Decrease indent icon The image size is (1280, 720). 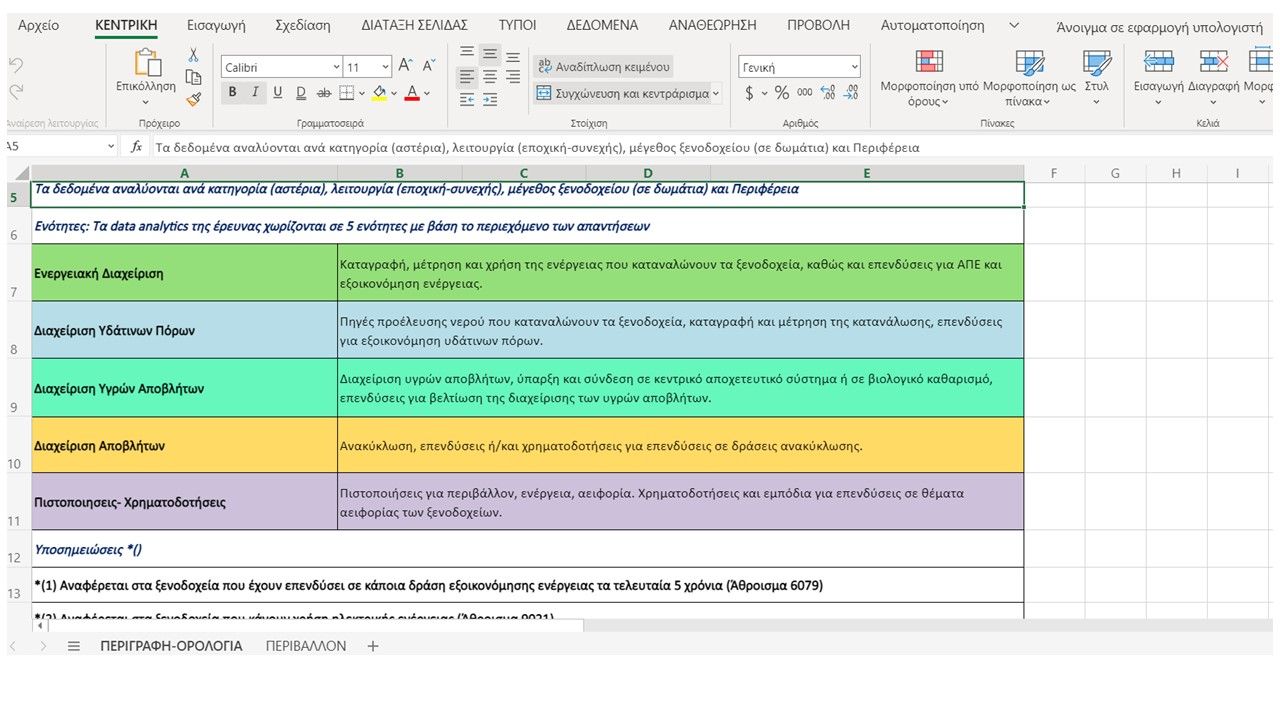pos(467,99)
